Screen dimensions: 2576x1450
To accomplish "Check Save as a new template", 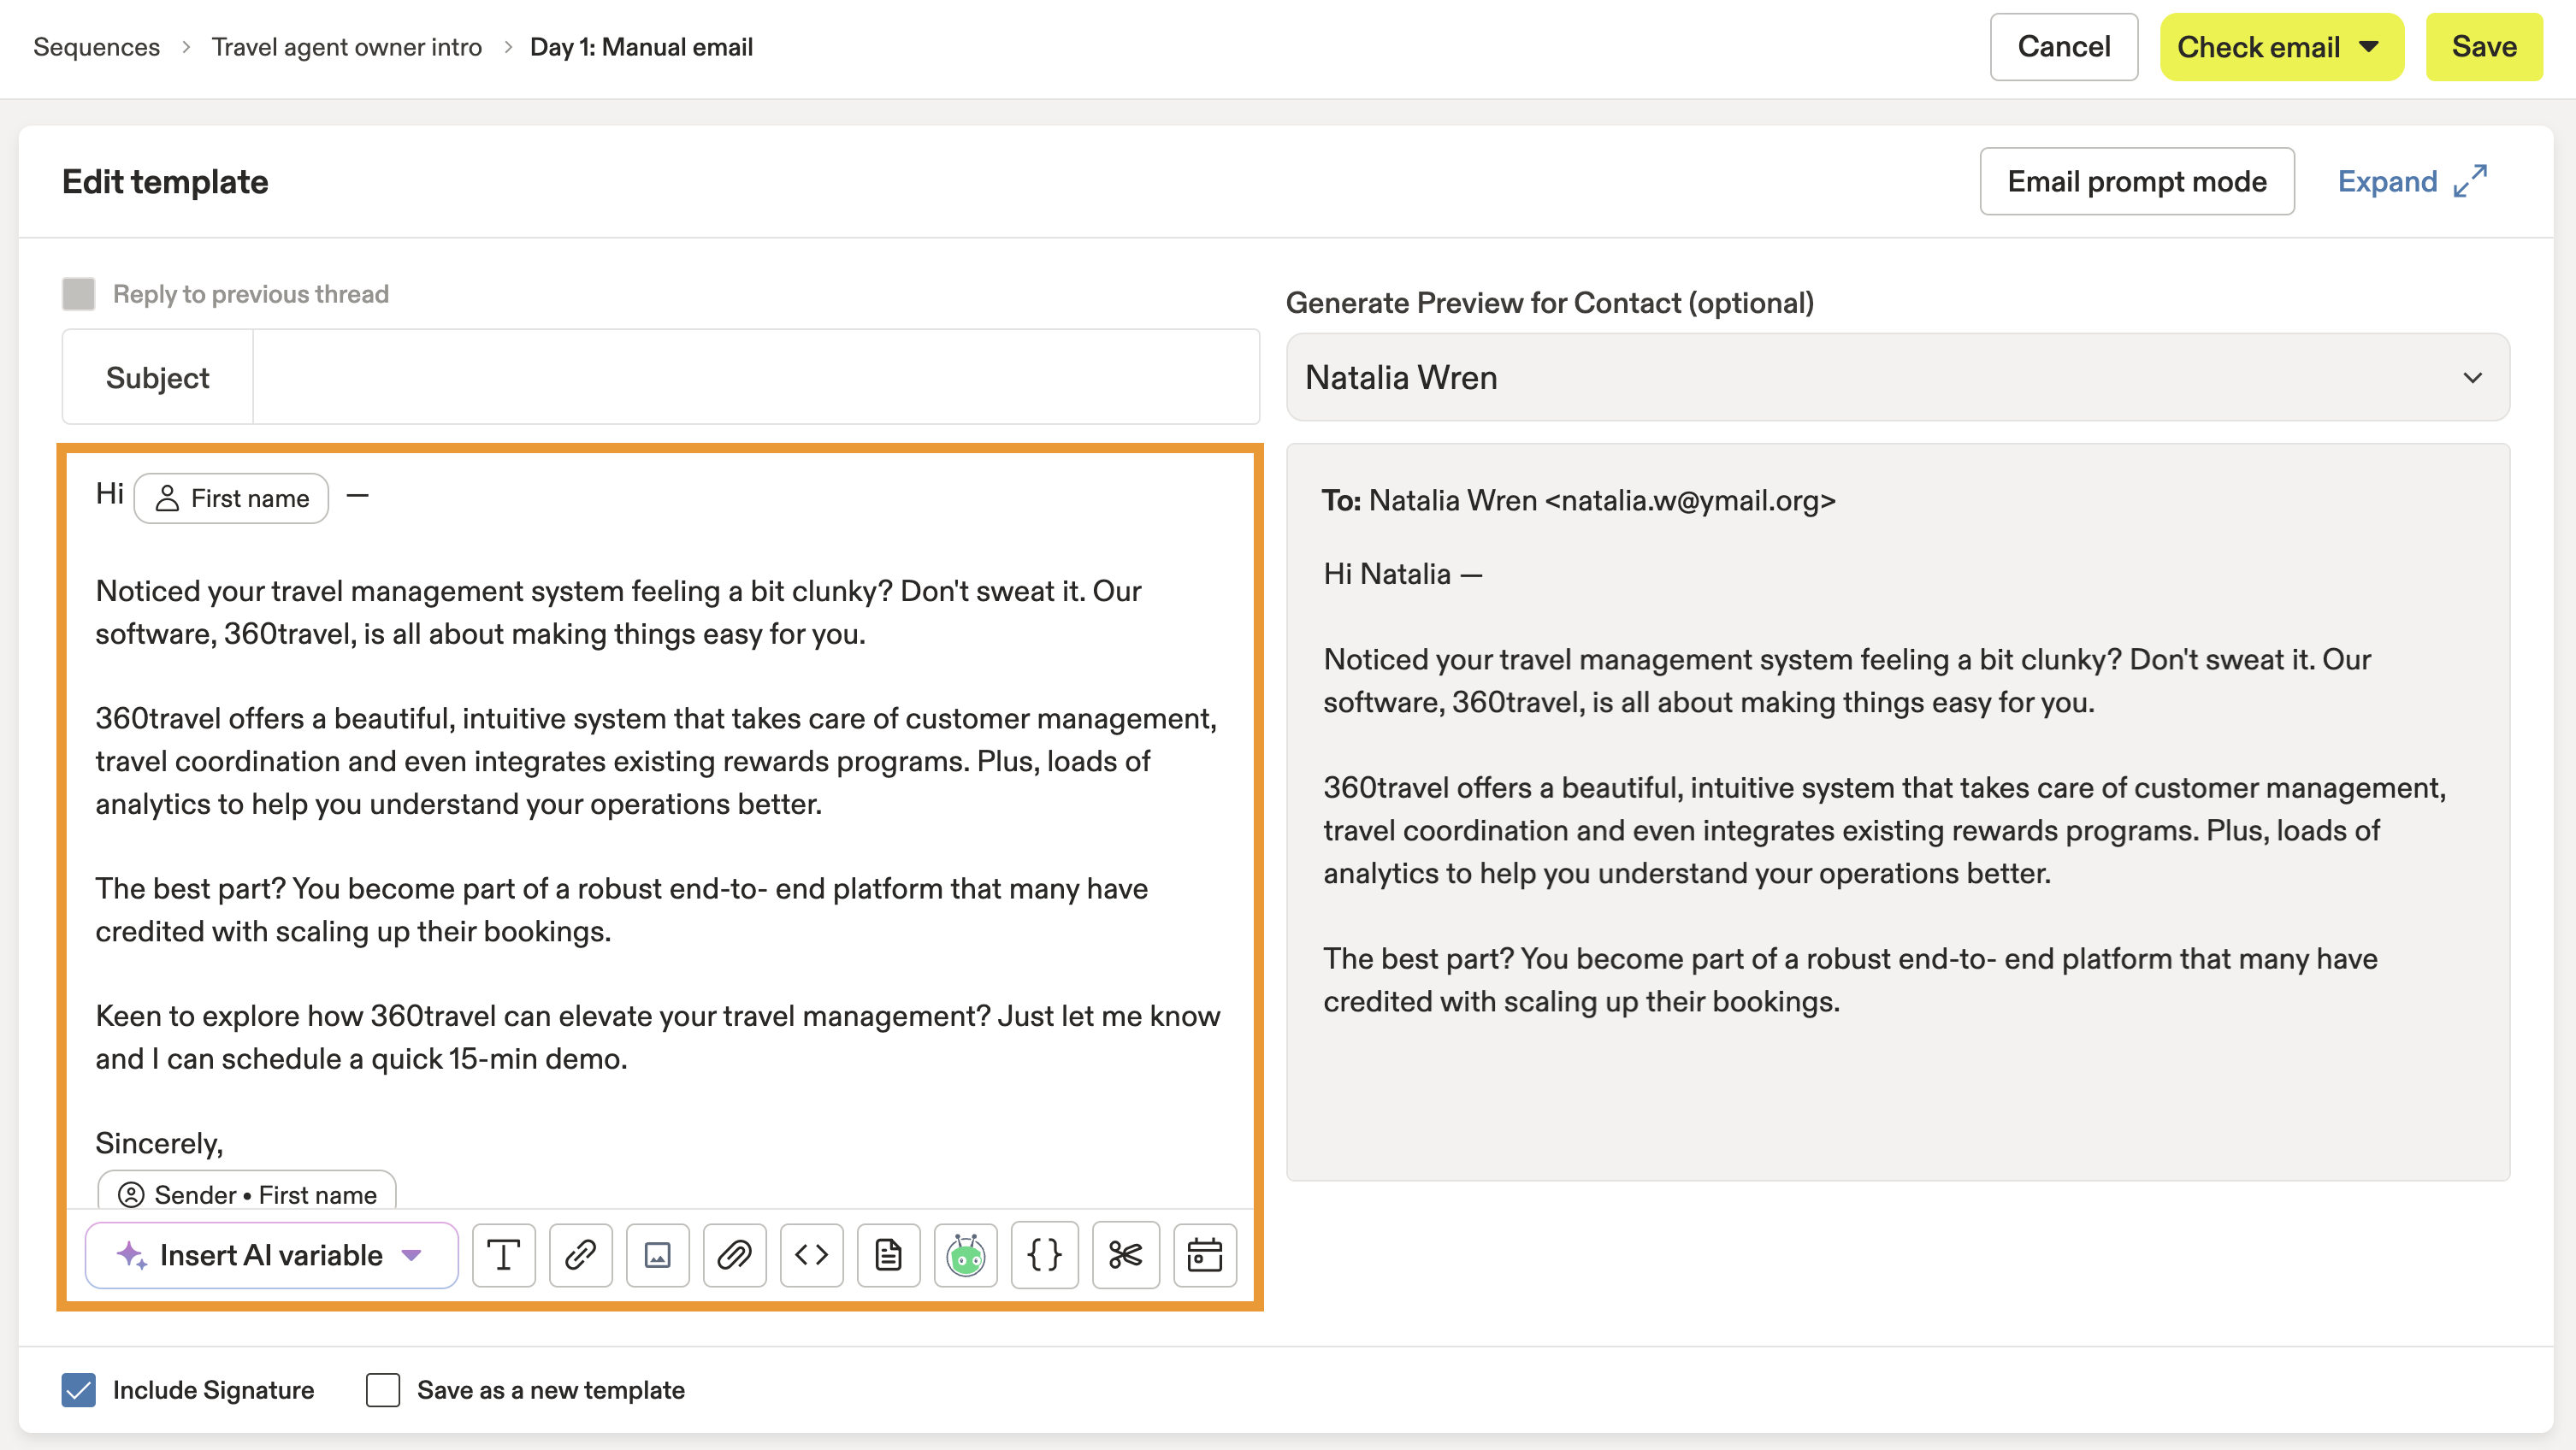I will point(383,1389).
